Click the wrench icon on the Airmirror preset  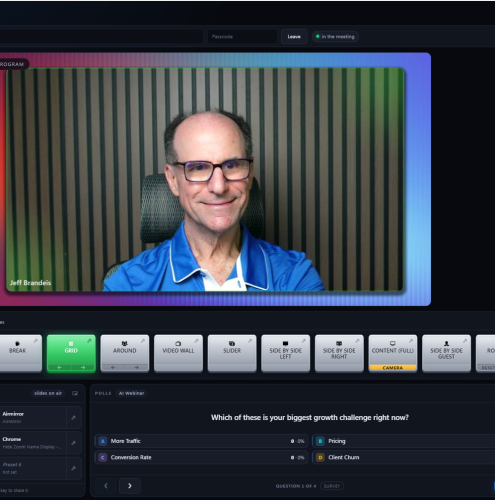coord(74,417)
